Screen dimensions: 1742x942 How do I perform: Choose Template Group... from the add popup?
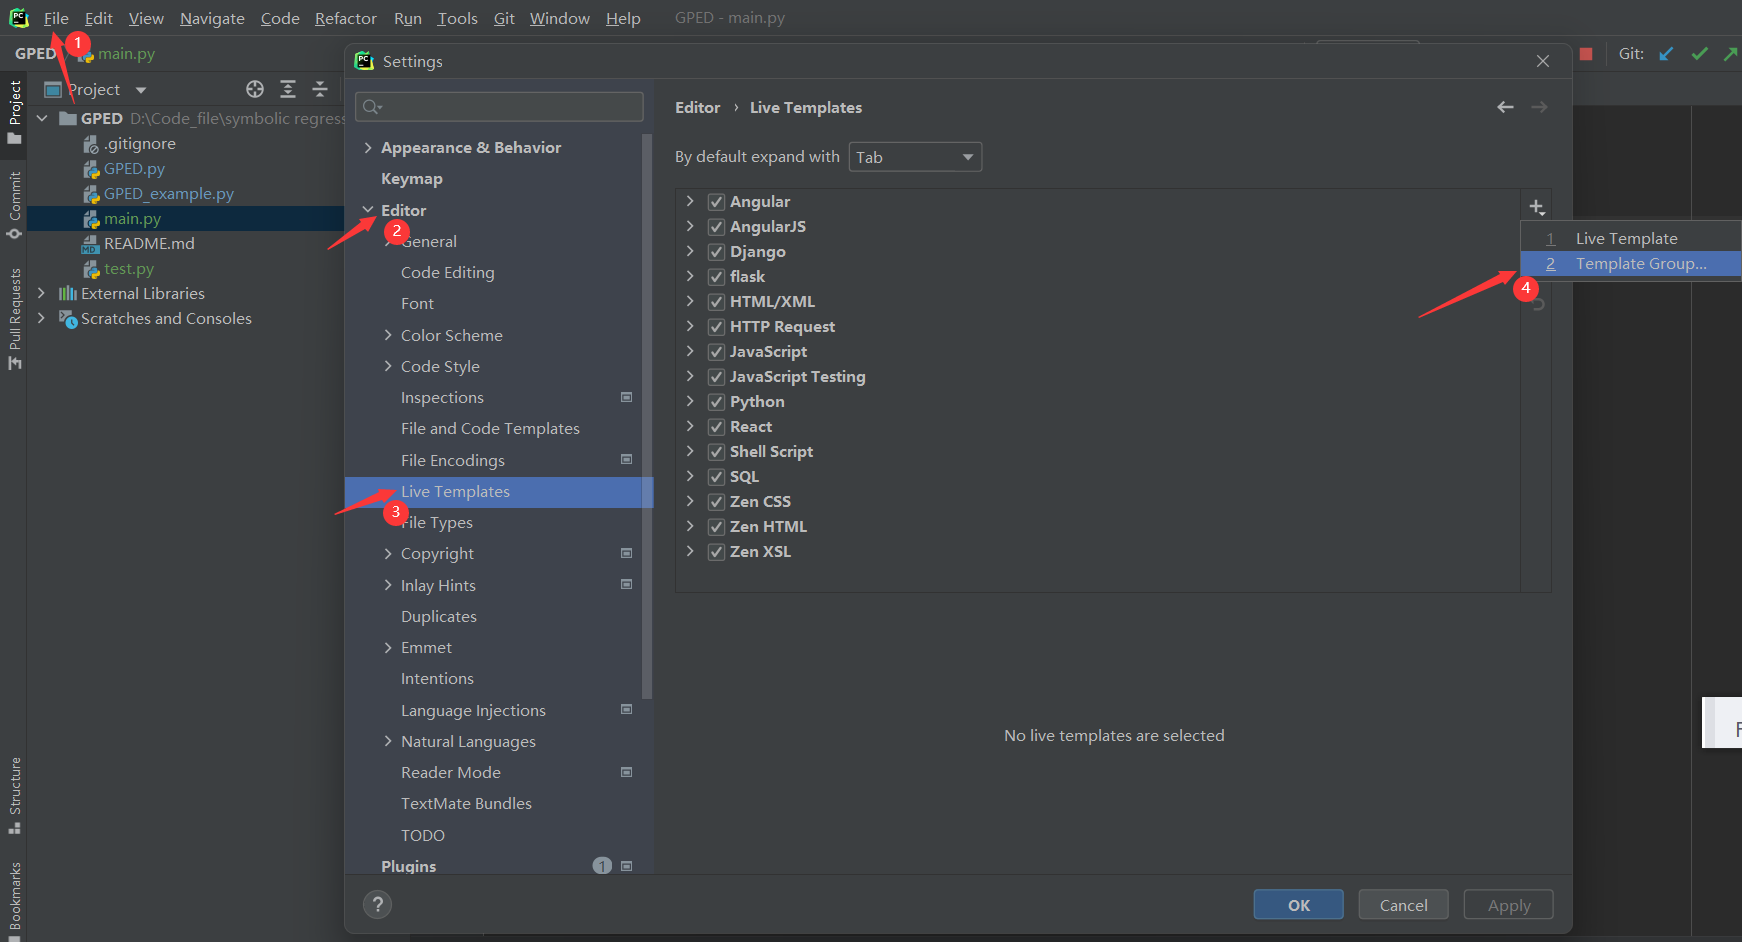click(x=1631, y=263)
